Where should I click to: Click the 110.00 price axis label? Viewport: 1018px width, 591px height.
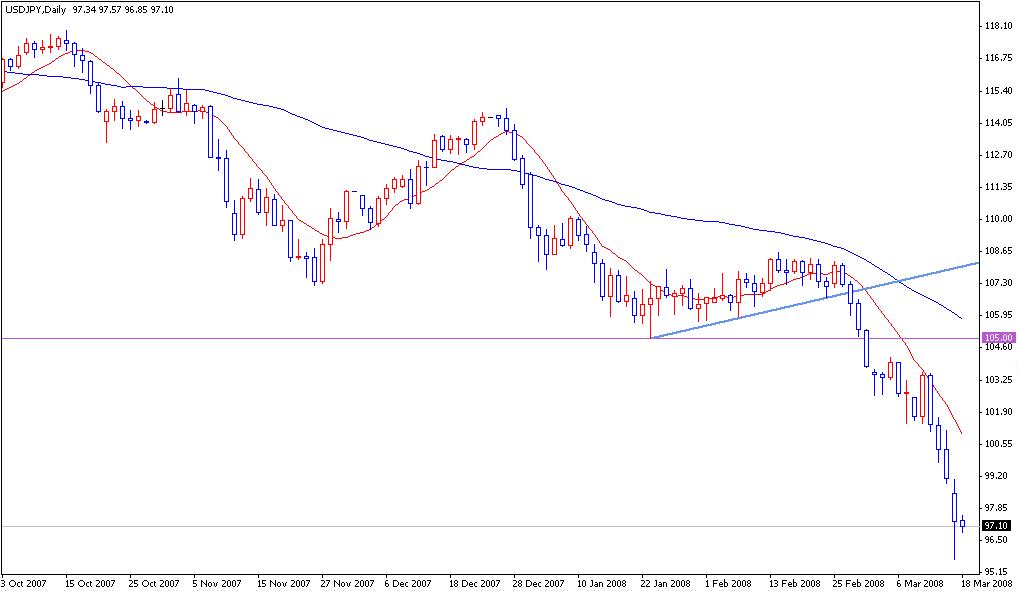[999, 219]
